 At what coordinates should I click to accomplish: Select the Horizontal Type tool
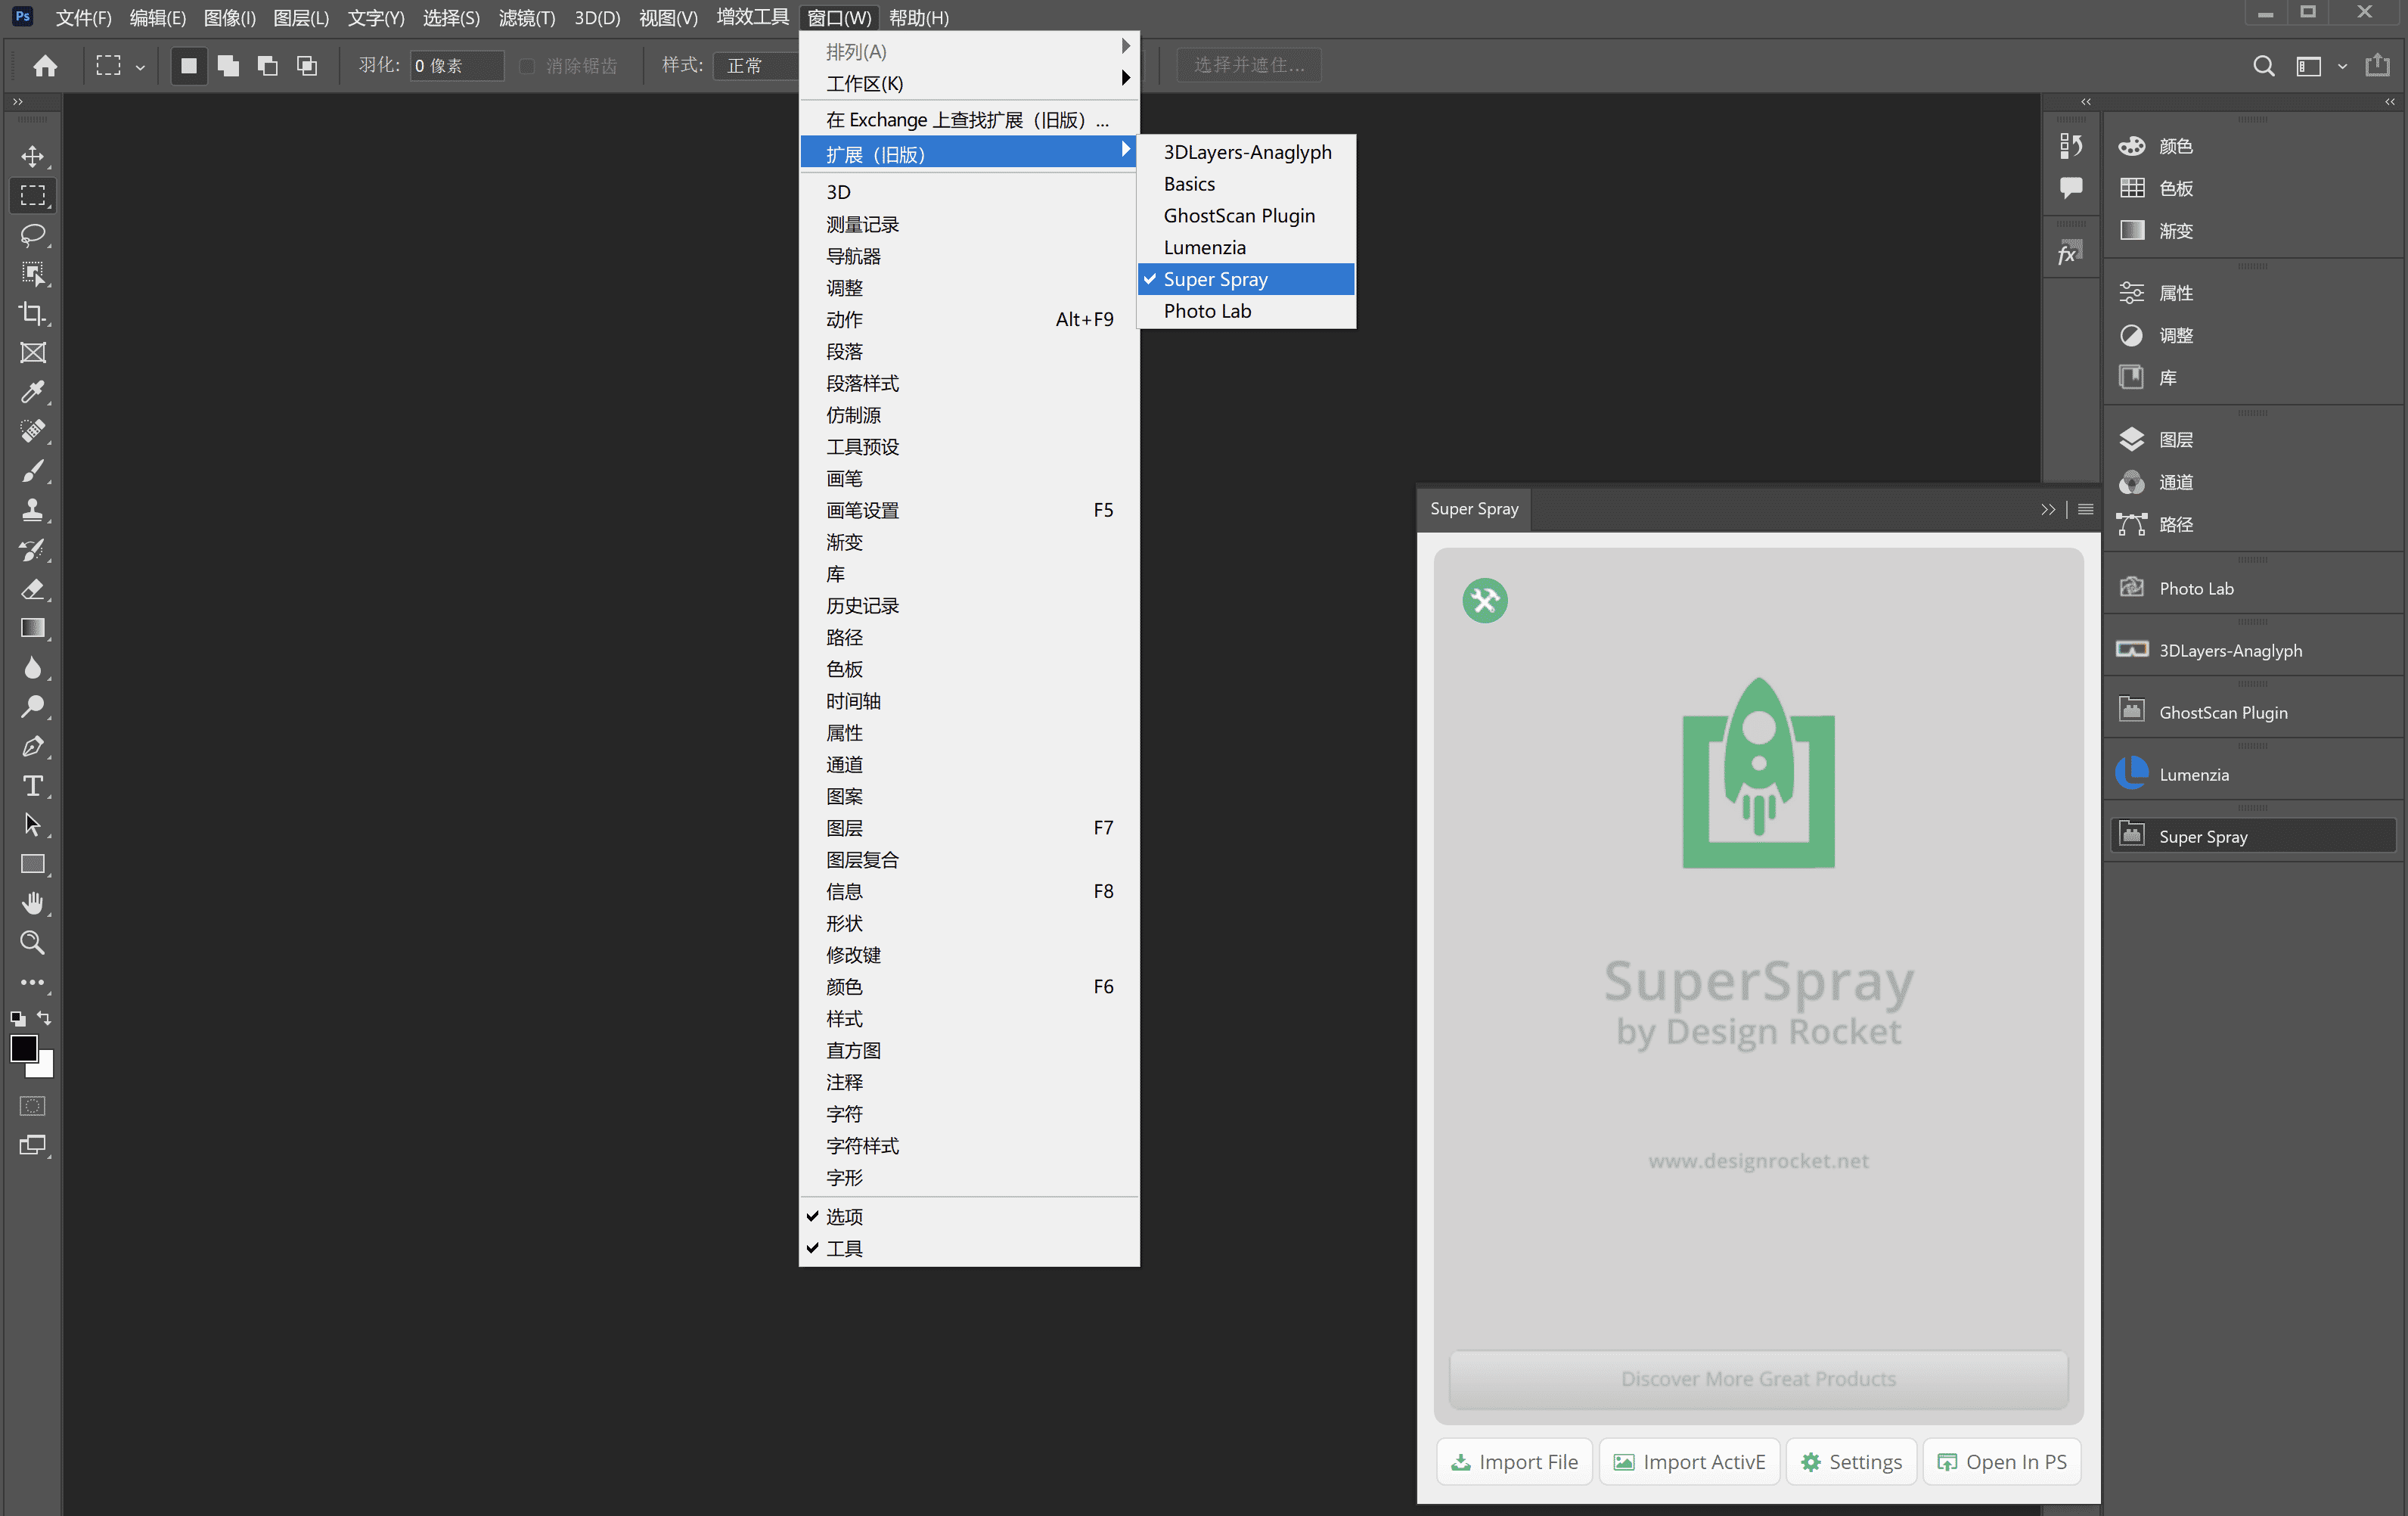pyautogui.click(x=32, y=786)
